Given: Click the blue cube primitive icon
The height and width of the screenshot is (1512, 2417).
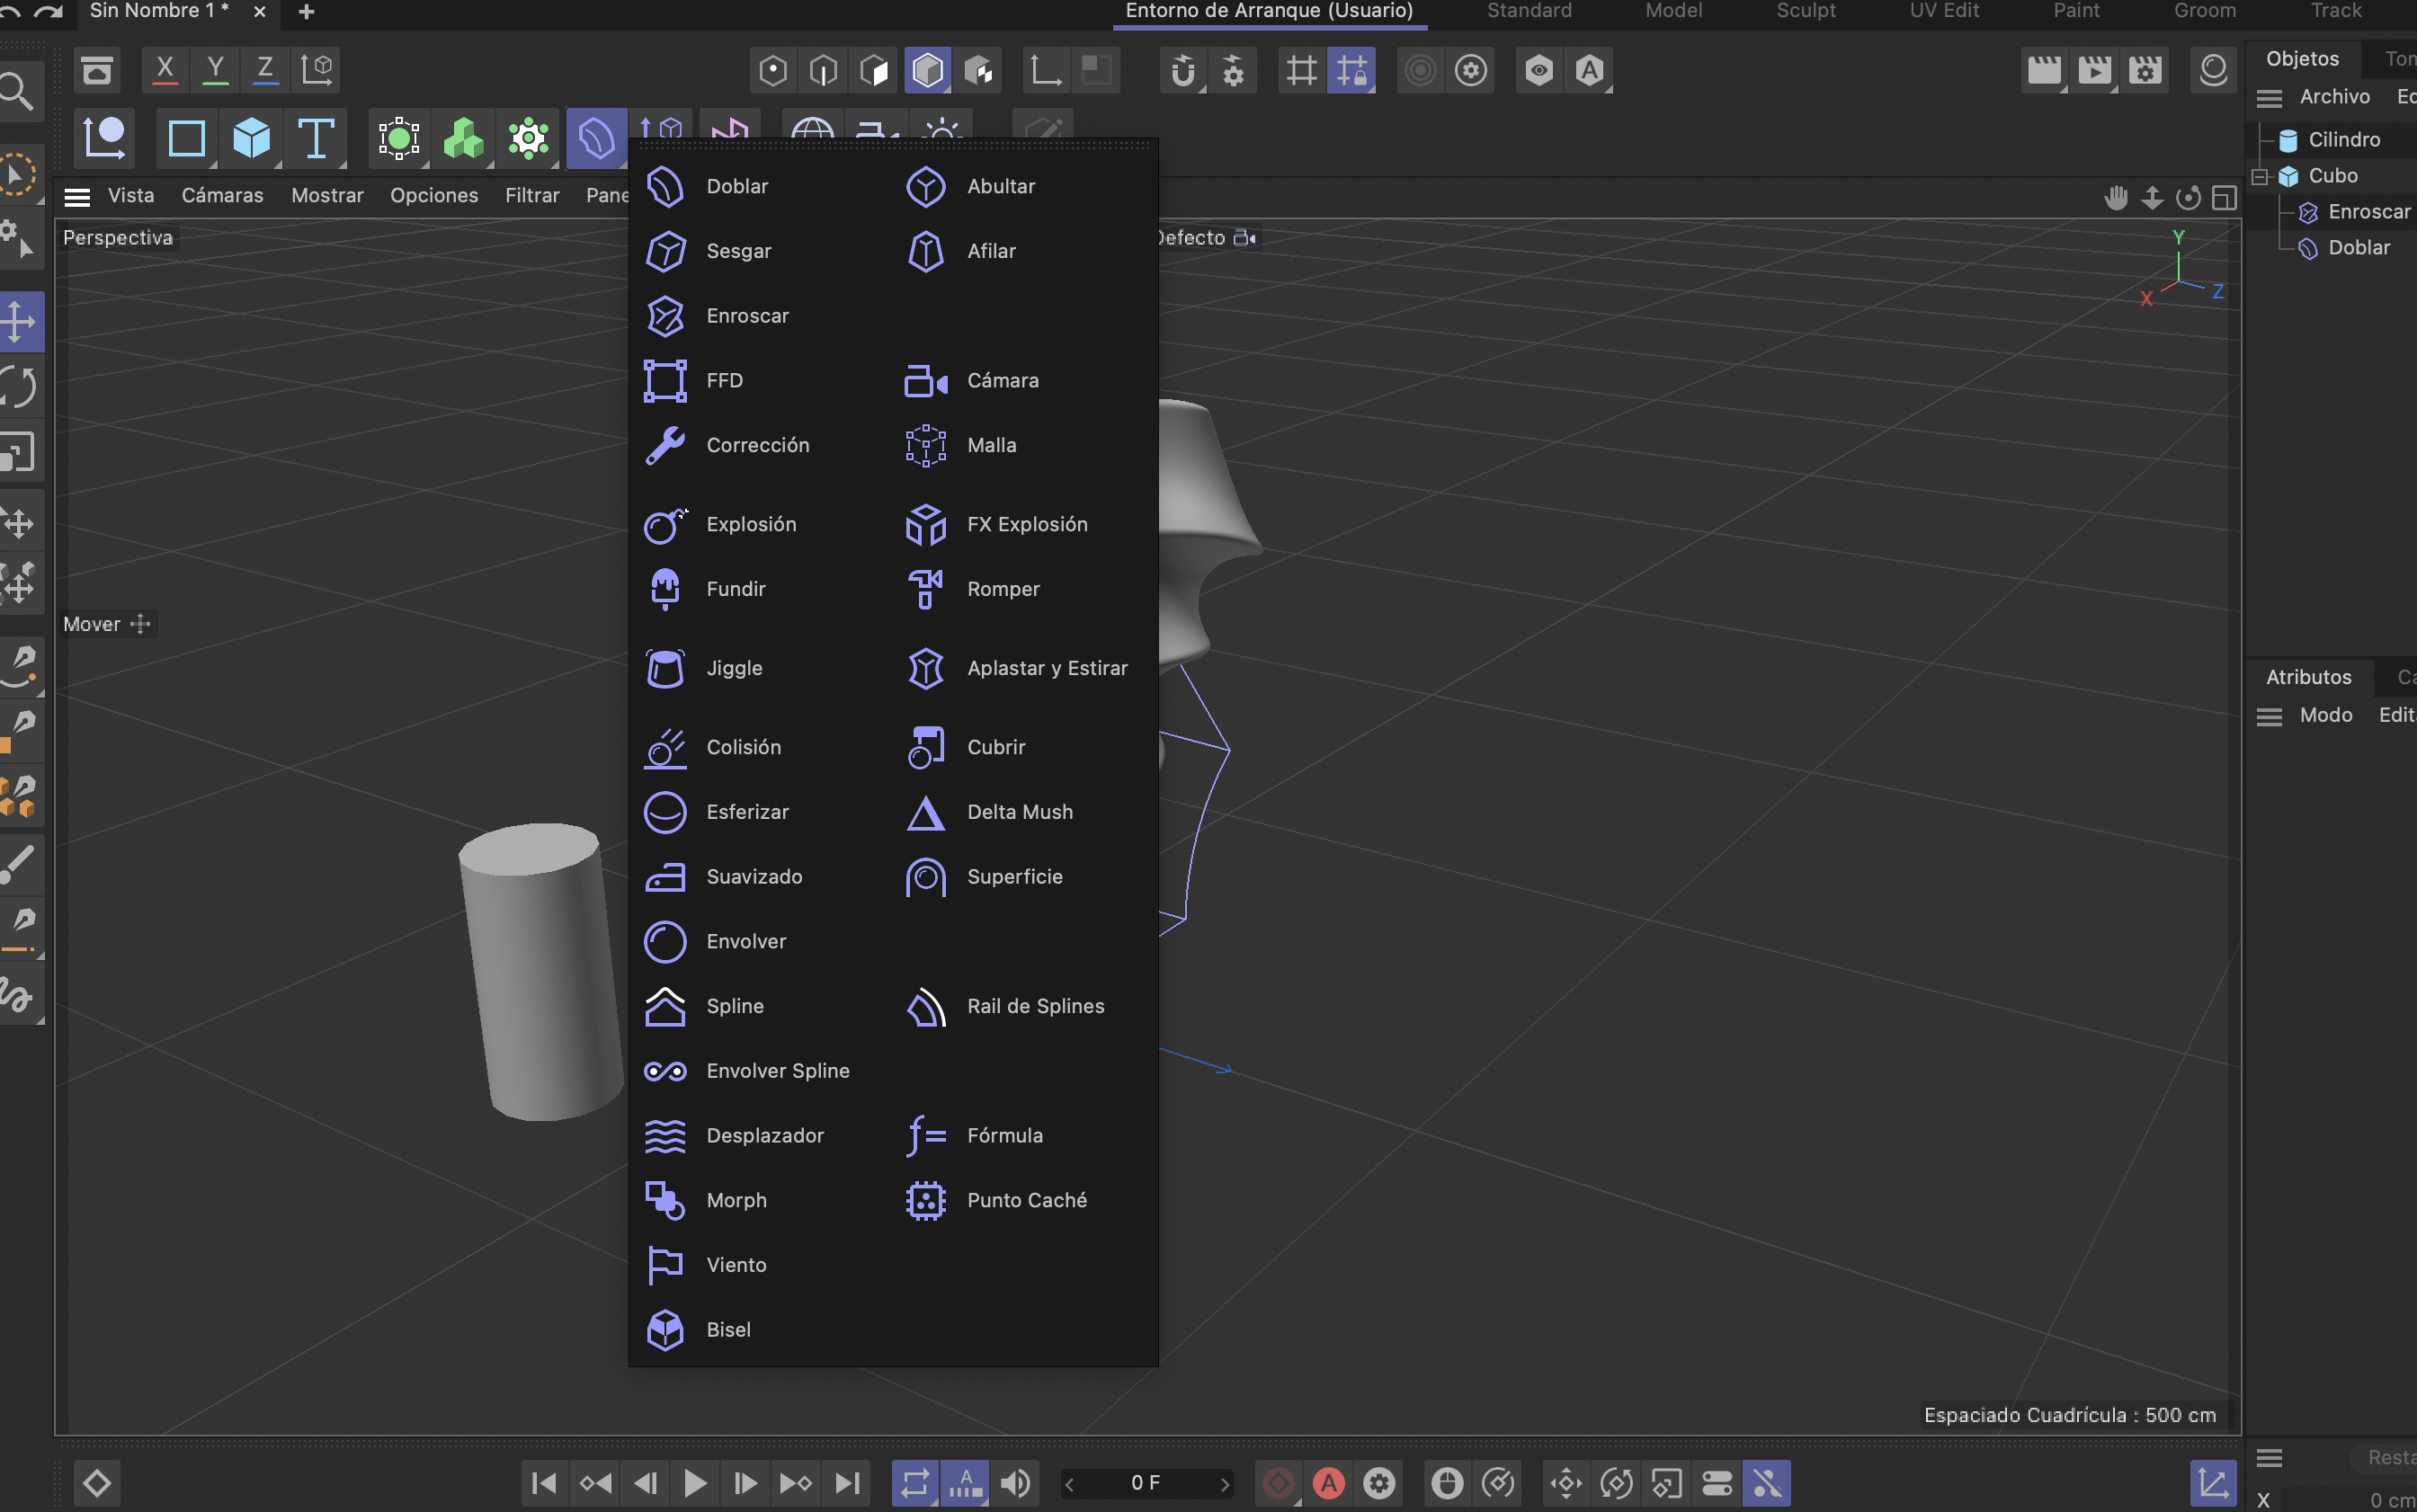Looking at the screenshot, I should [x=251, y=138].
